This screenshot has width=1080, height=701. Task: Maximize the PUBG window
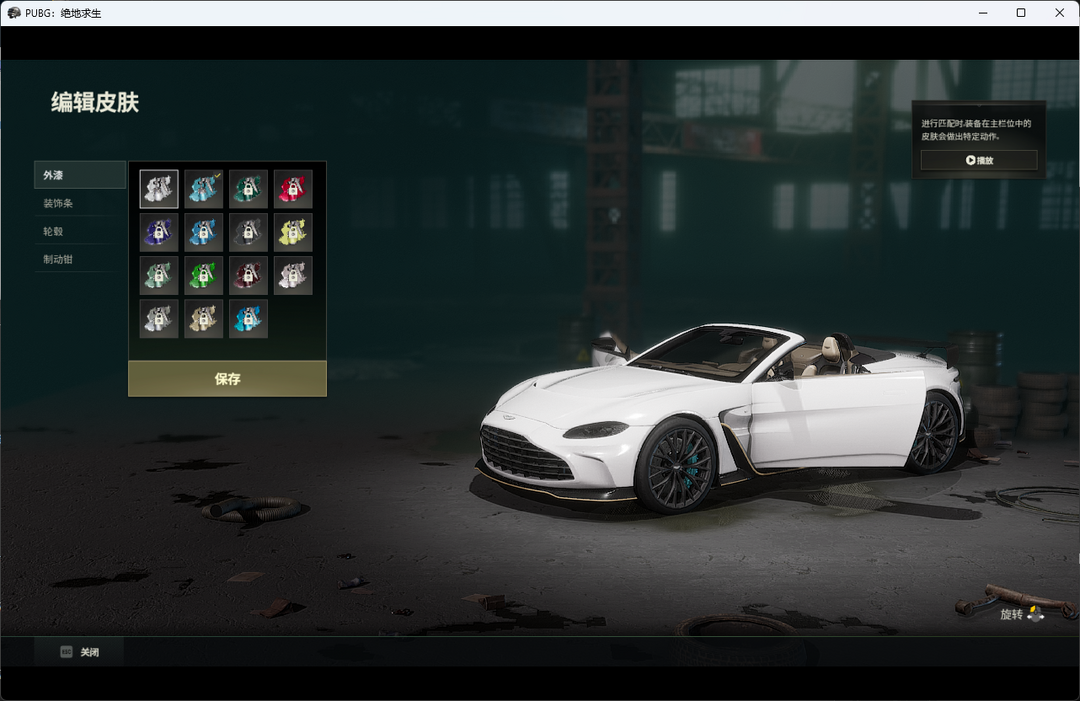tap(1021, 13)
